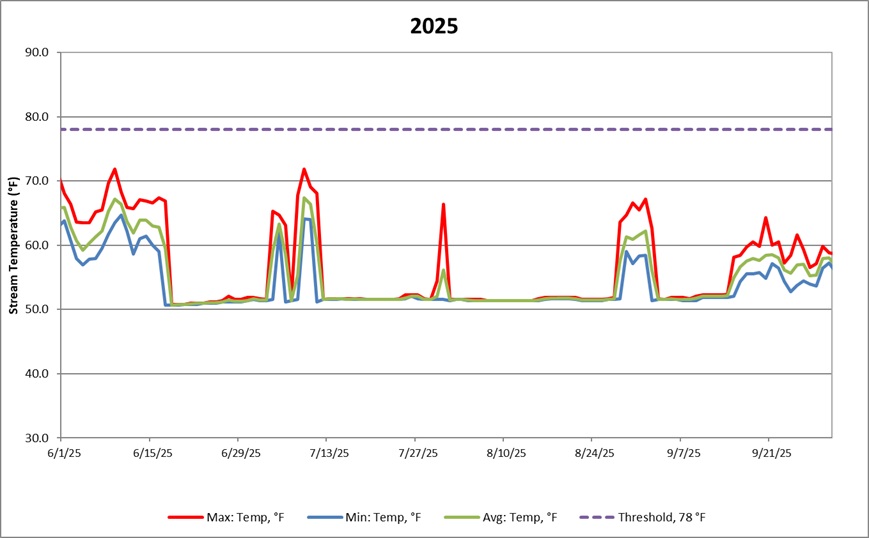Viewport: 869px width, 538px height.
Task: Click the purple dashed threshold line in plot
Action: click(x=500, y=129)
